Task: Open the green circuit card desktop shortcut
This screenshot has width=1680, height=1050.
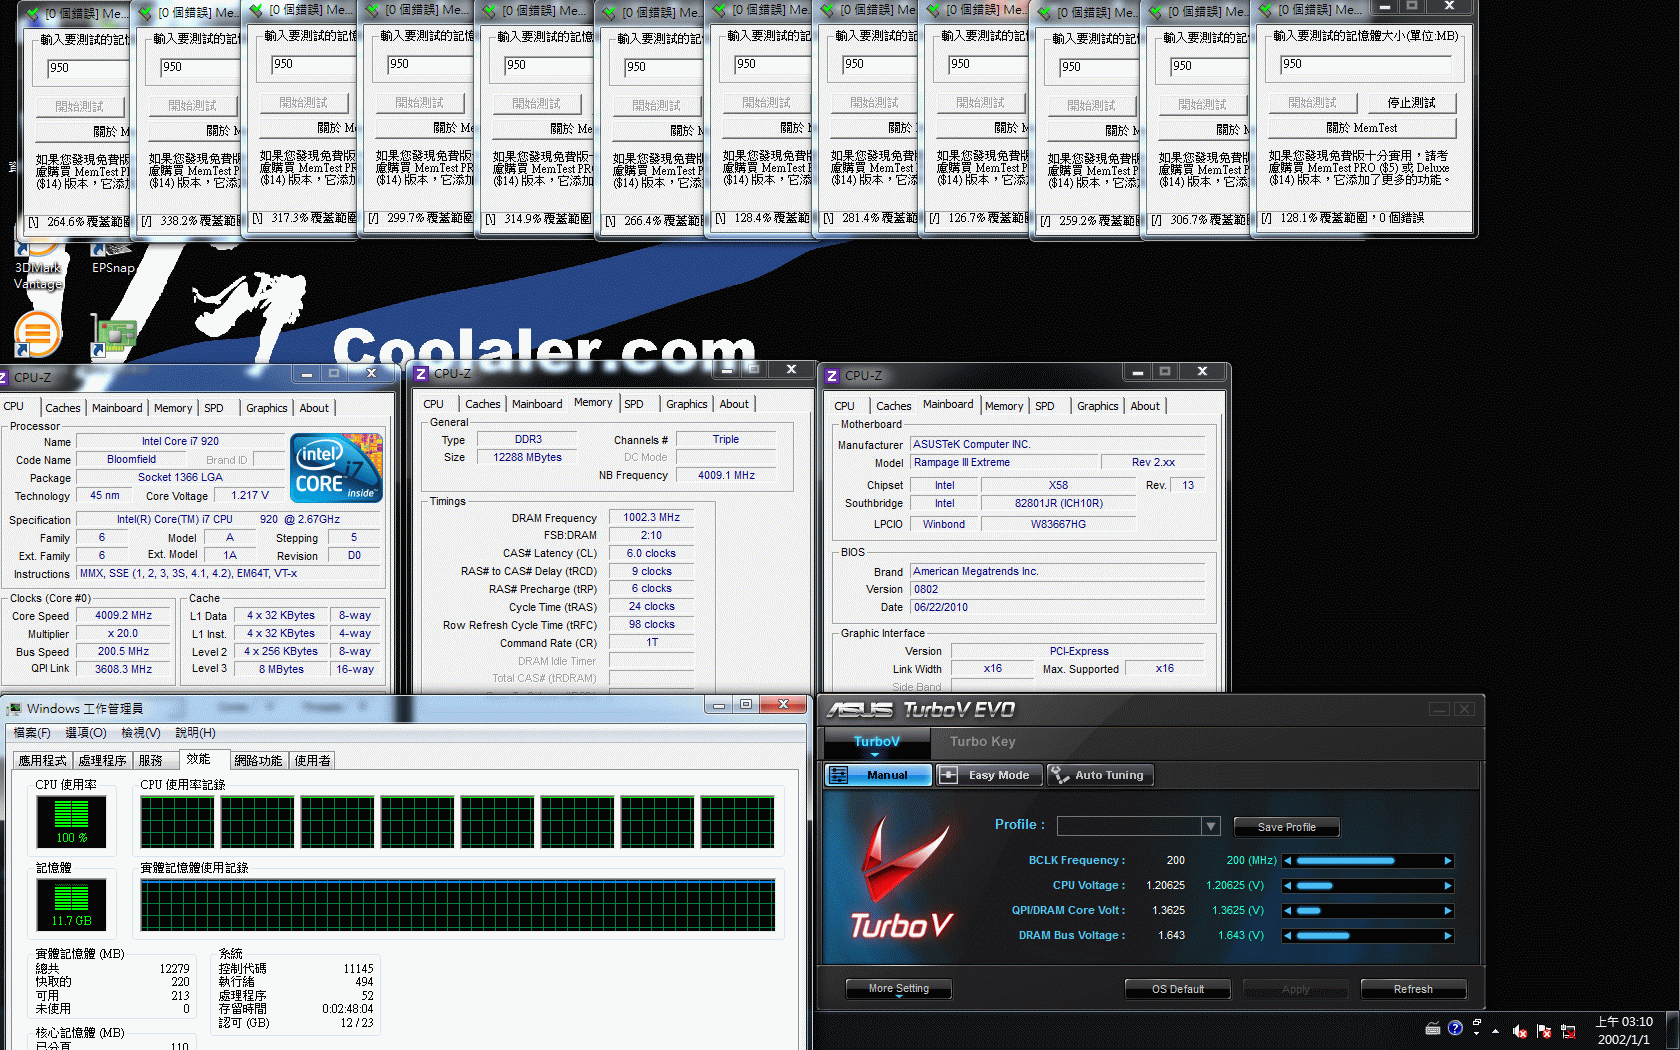Action: tap(114, 337)
